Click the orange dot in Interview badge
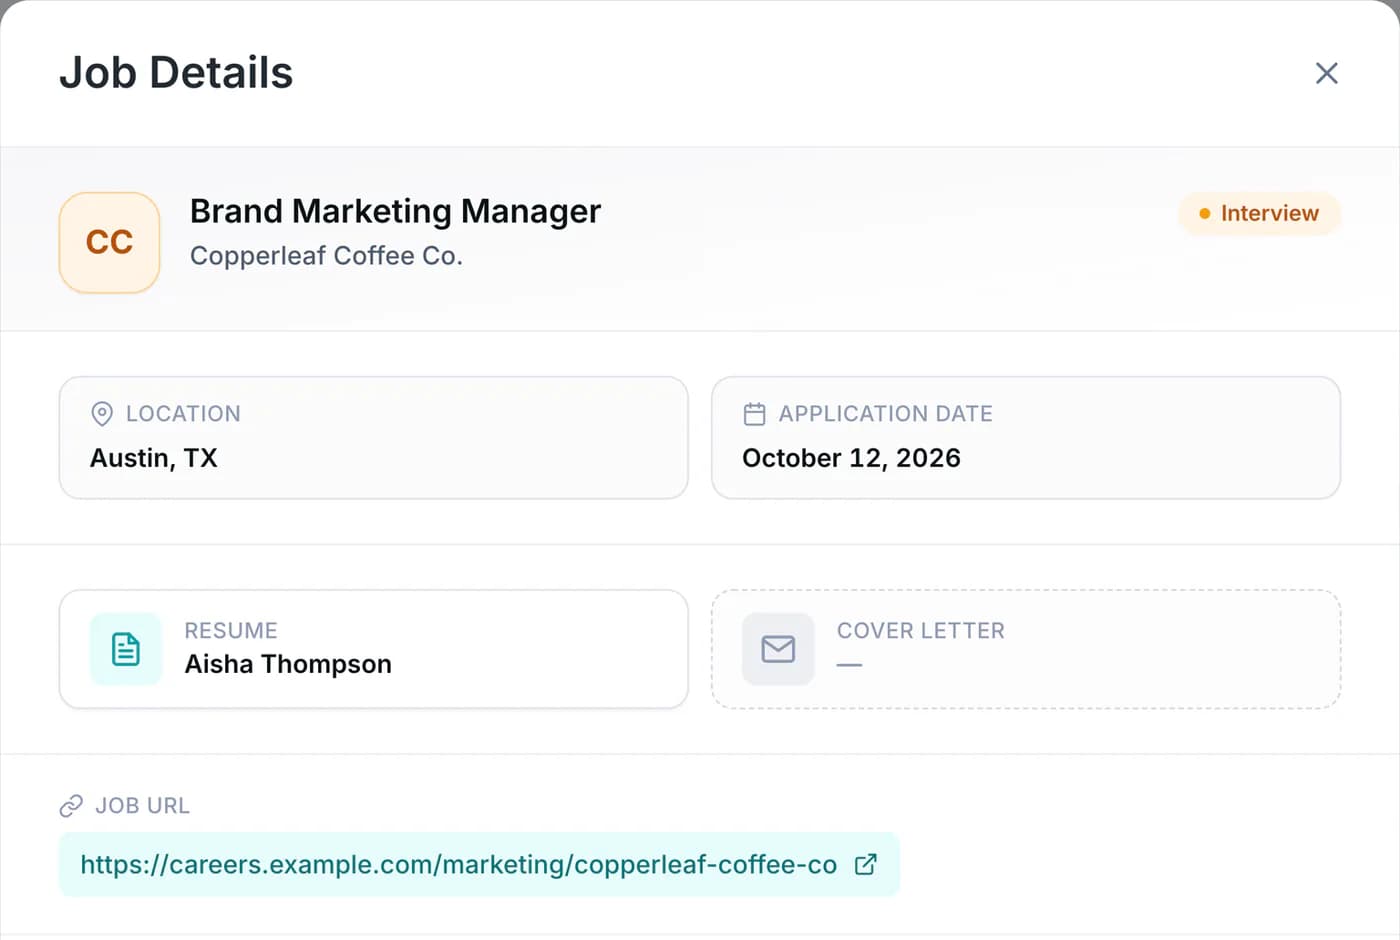This screenshot has height=940, width=1400. 1204,214
